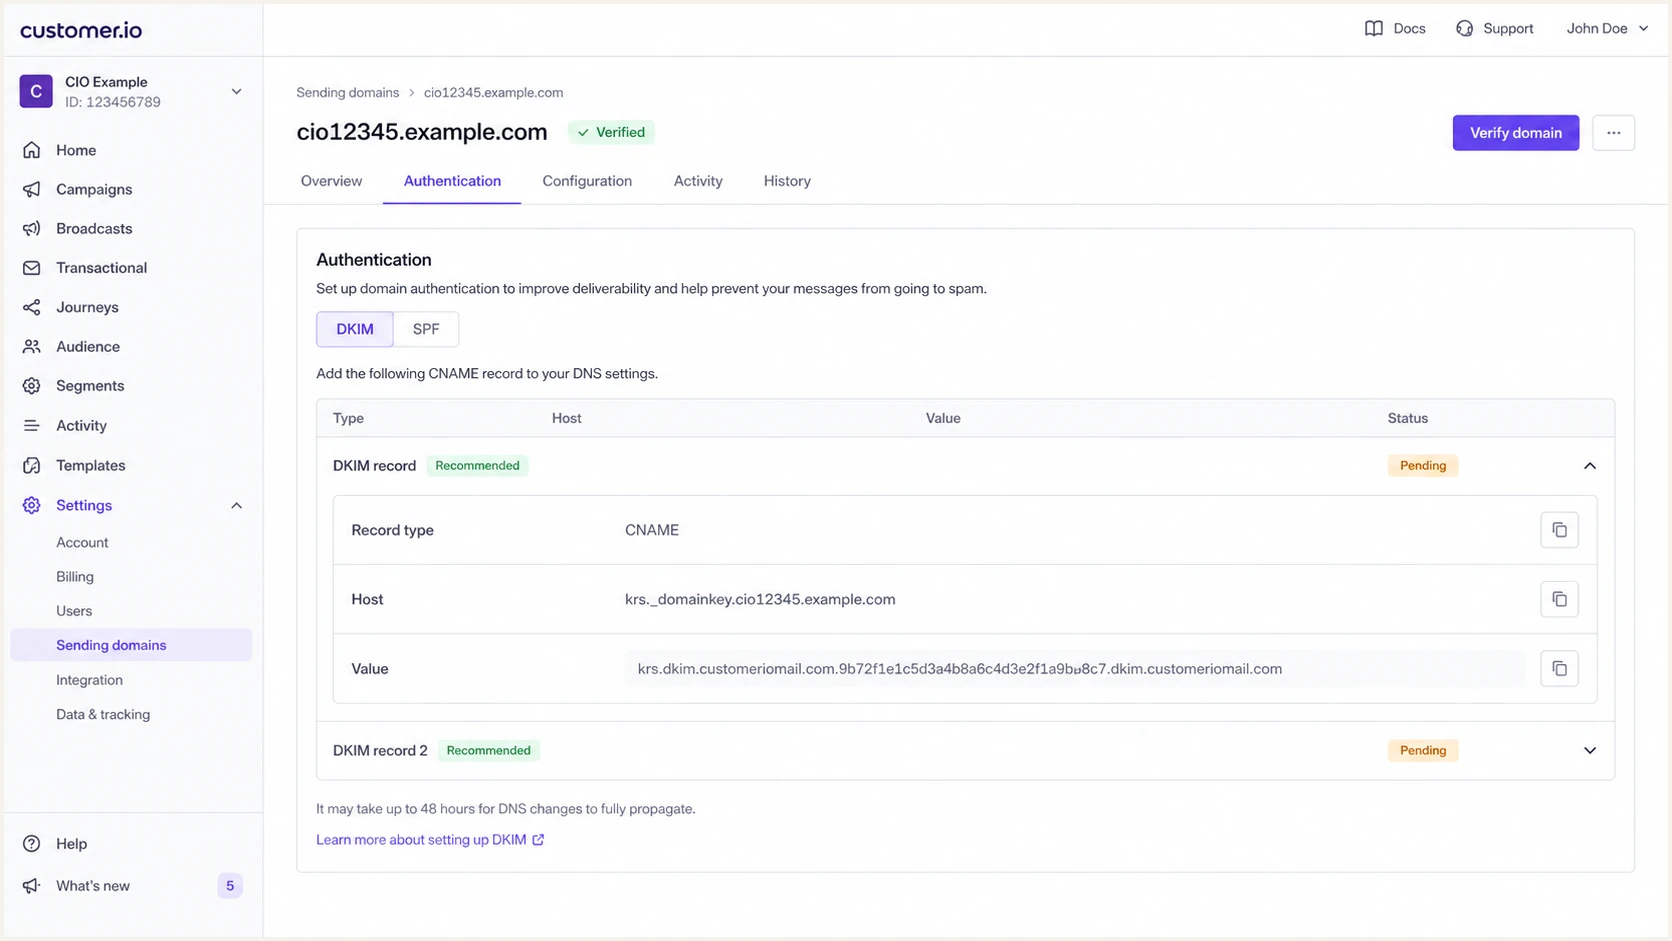Collapse the DKIM record row
Screen dimensions: 1672x941
point(1590,466)
